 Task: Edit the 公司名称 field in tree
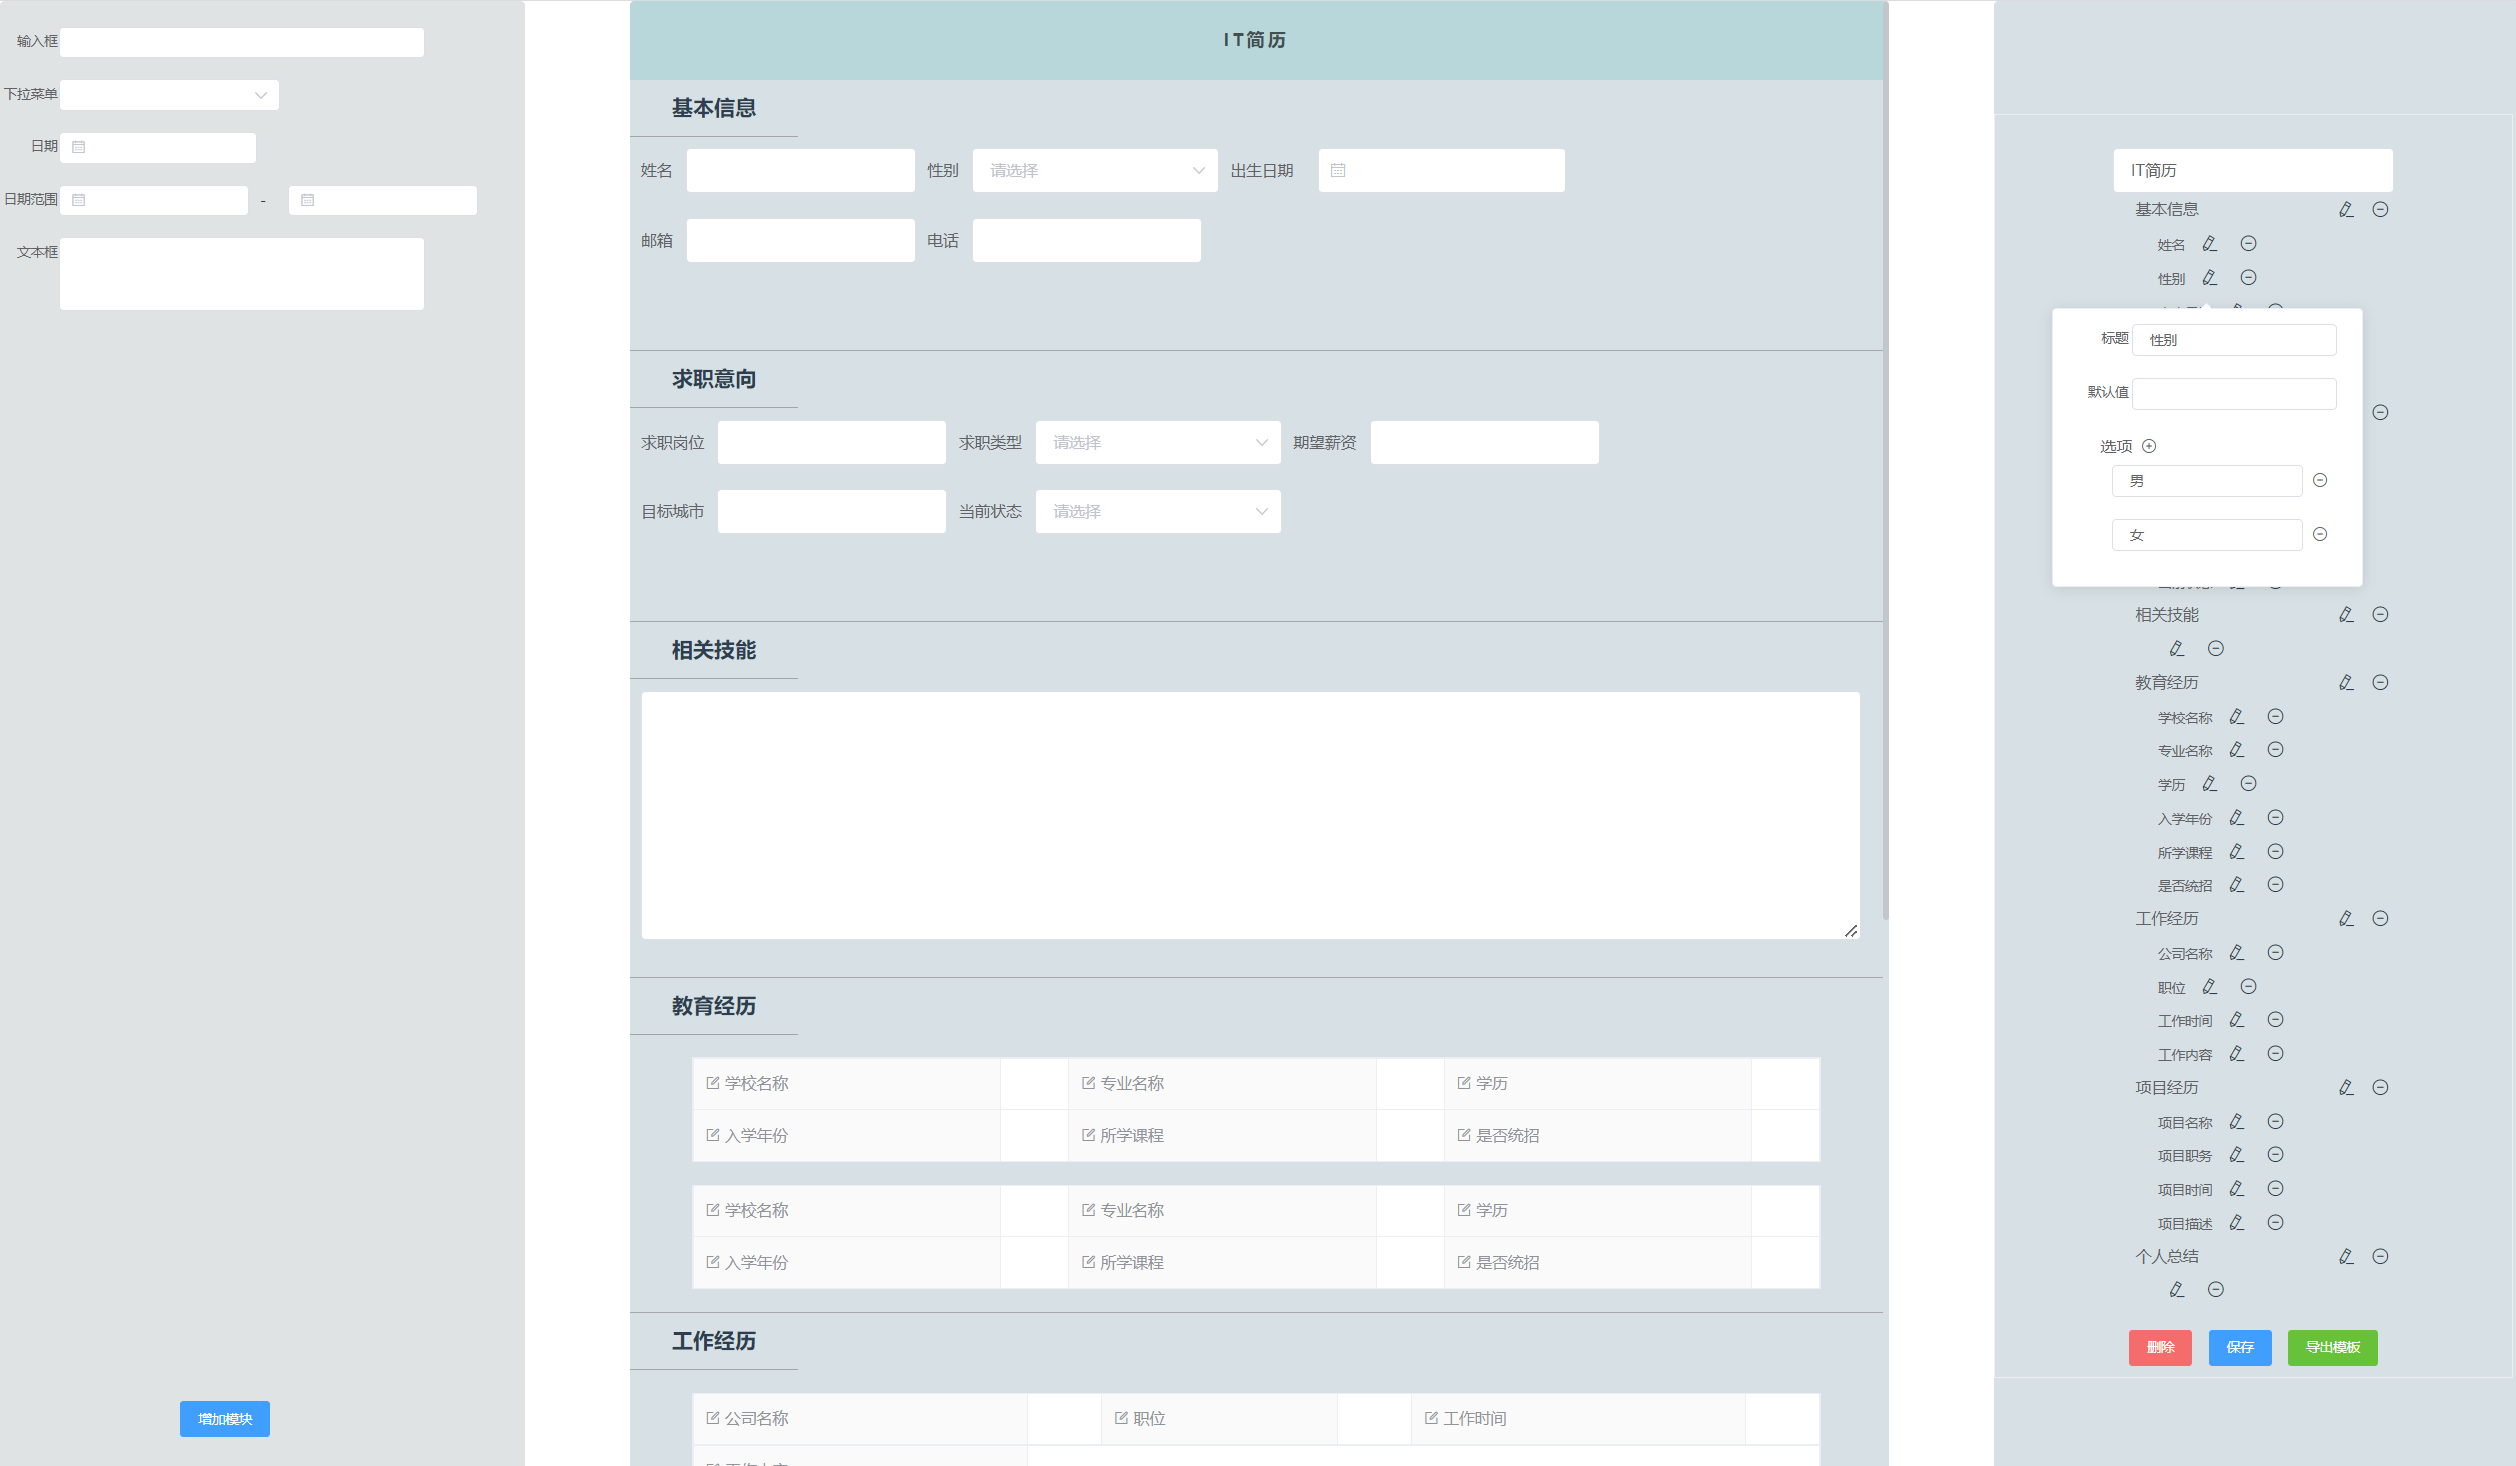tap(2237, 952)
